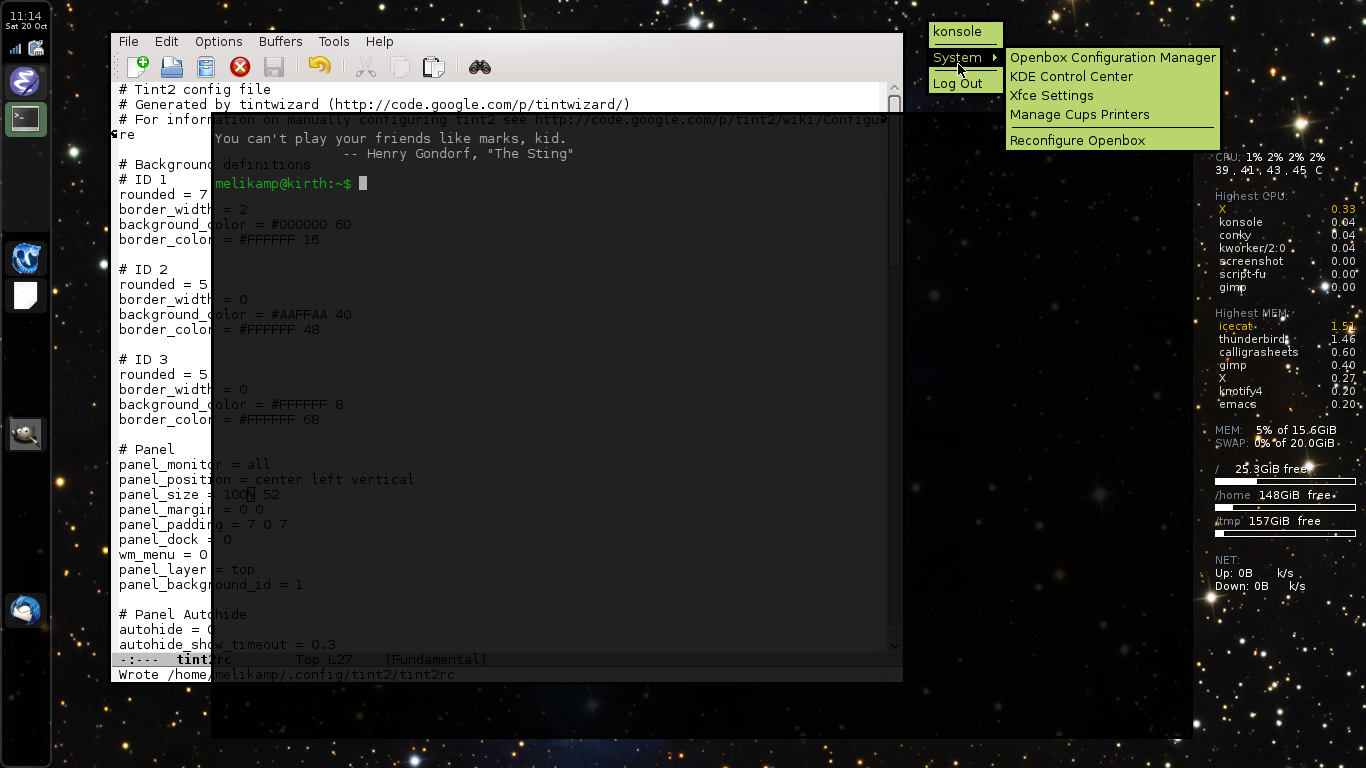Screen dimensions: 1366x768
Task: Click the tint2rc buffer name in mode line
Action: click(204, 660)
